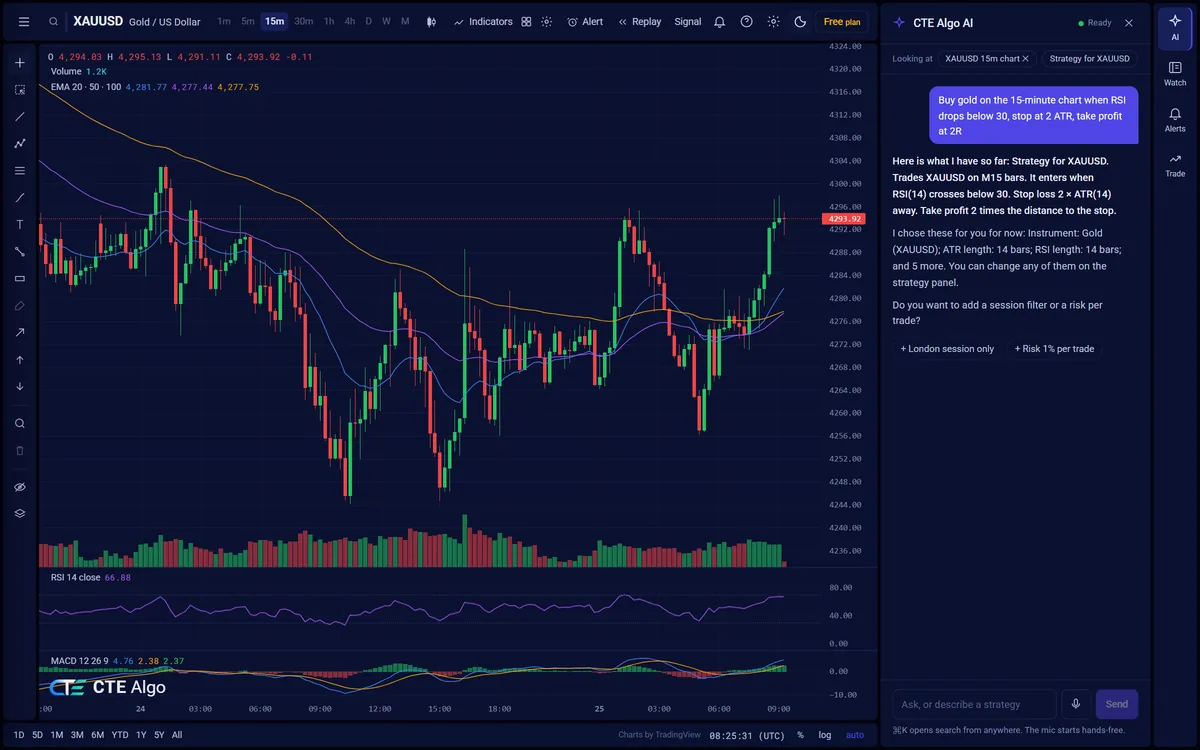Open the Alerts sidebar panel
1200x750 pixels.
1175,119
